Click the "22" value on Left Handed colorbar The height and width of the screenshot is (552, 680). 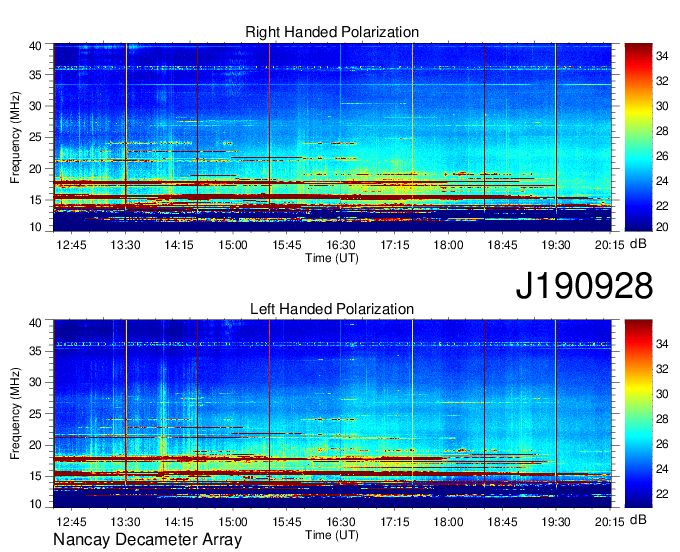pos(662,494)
